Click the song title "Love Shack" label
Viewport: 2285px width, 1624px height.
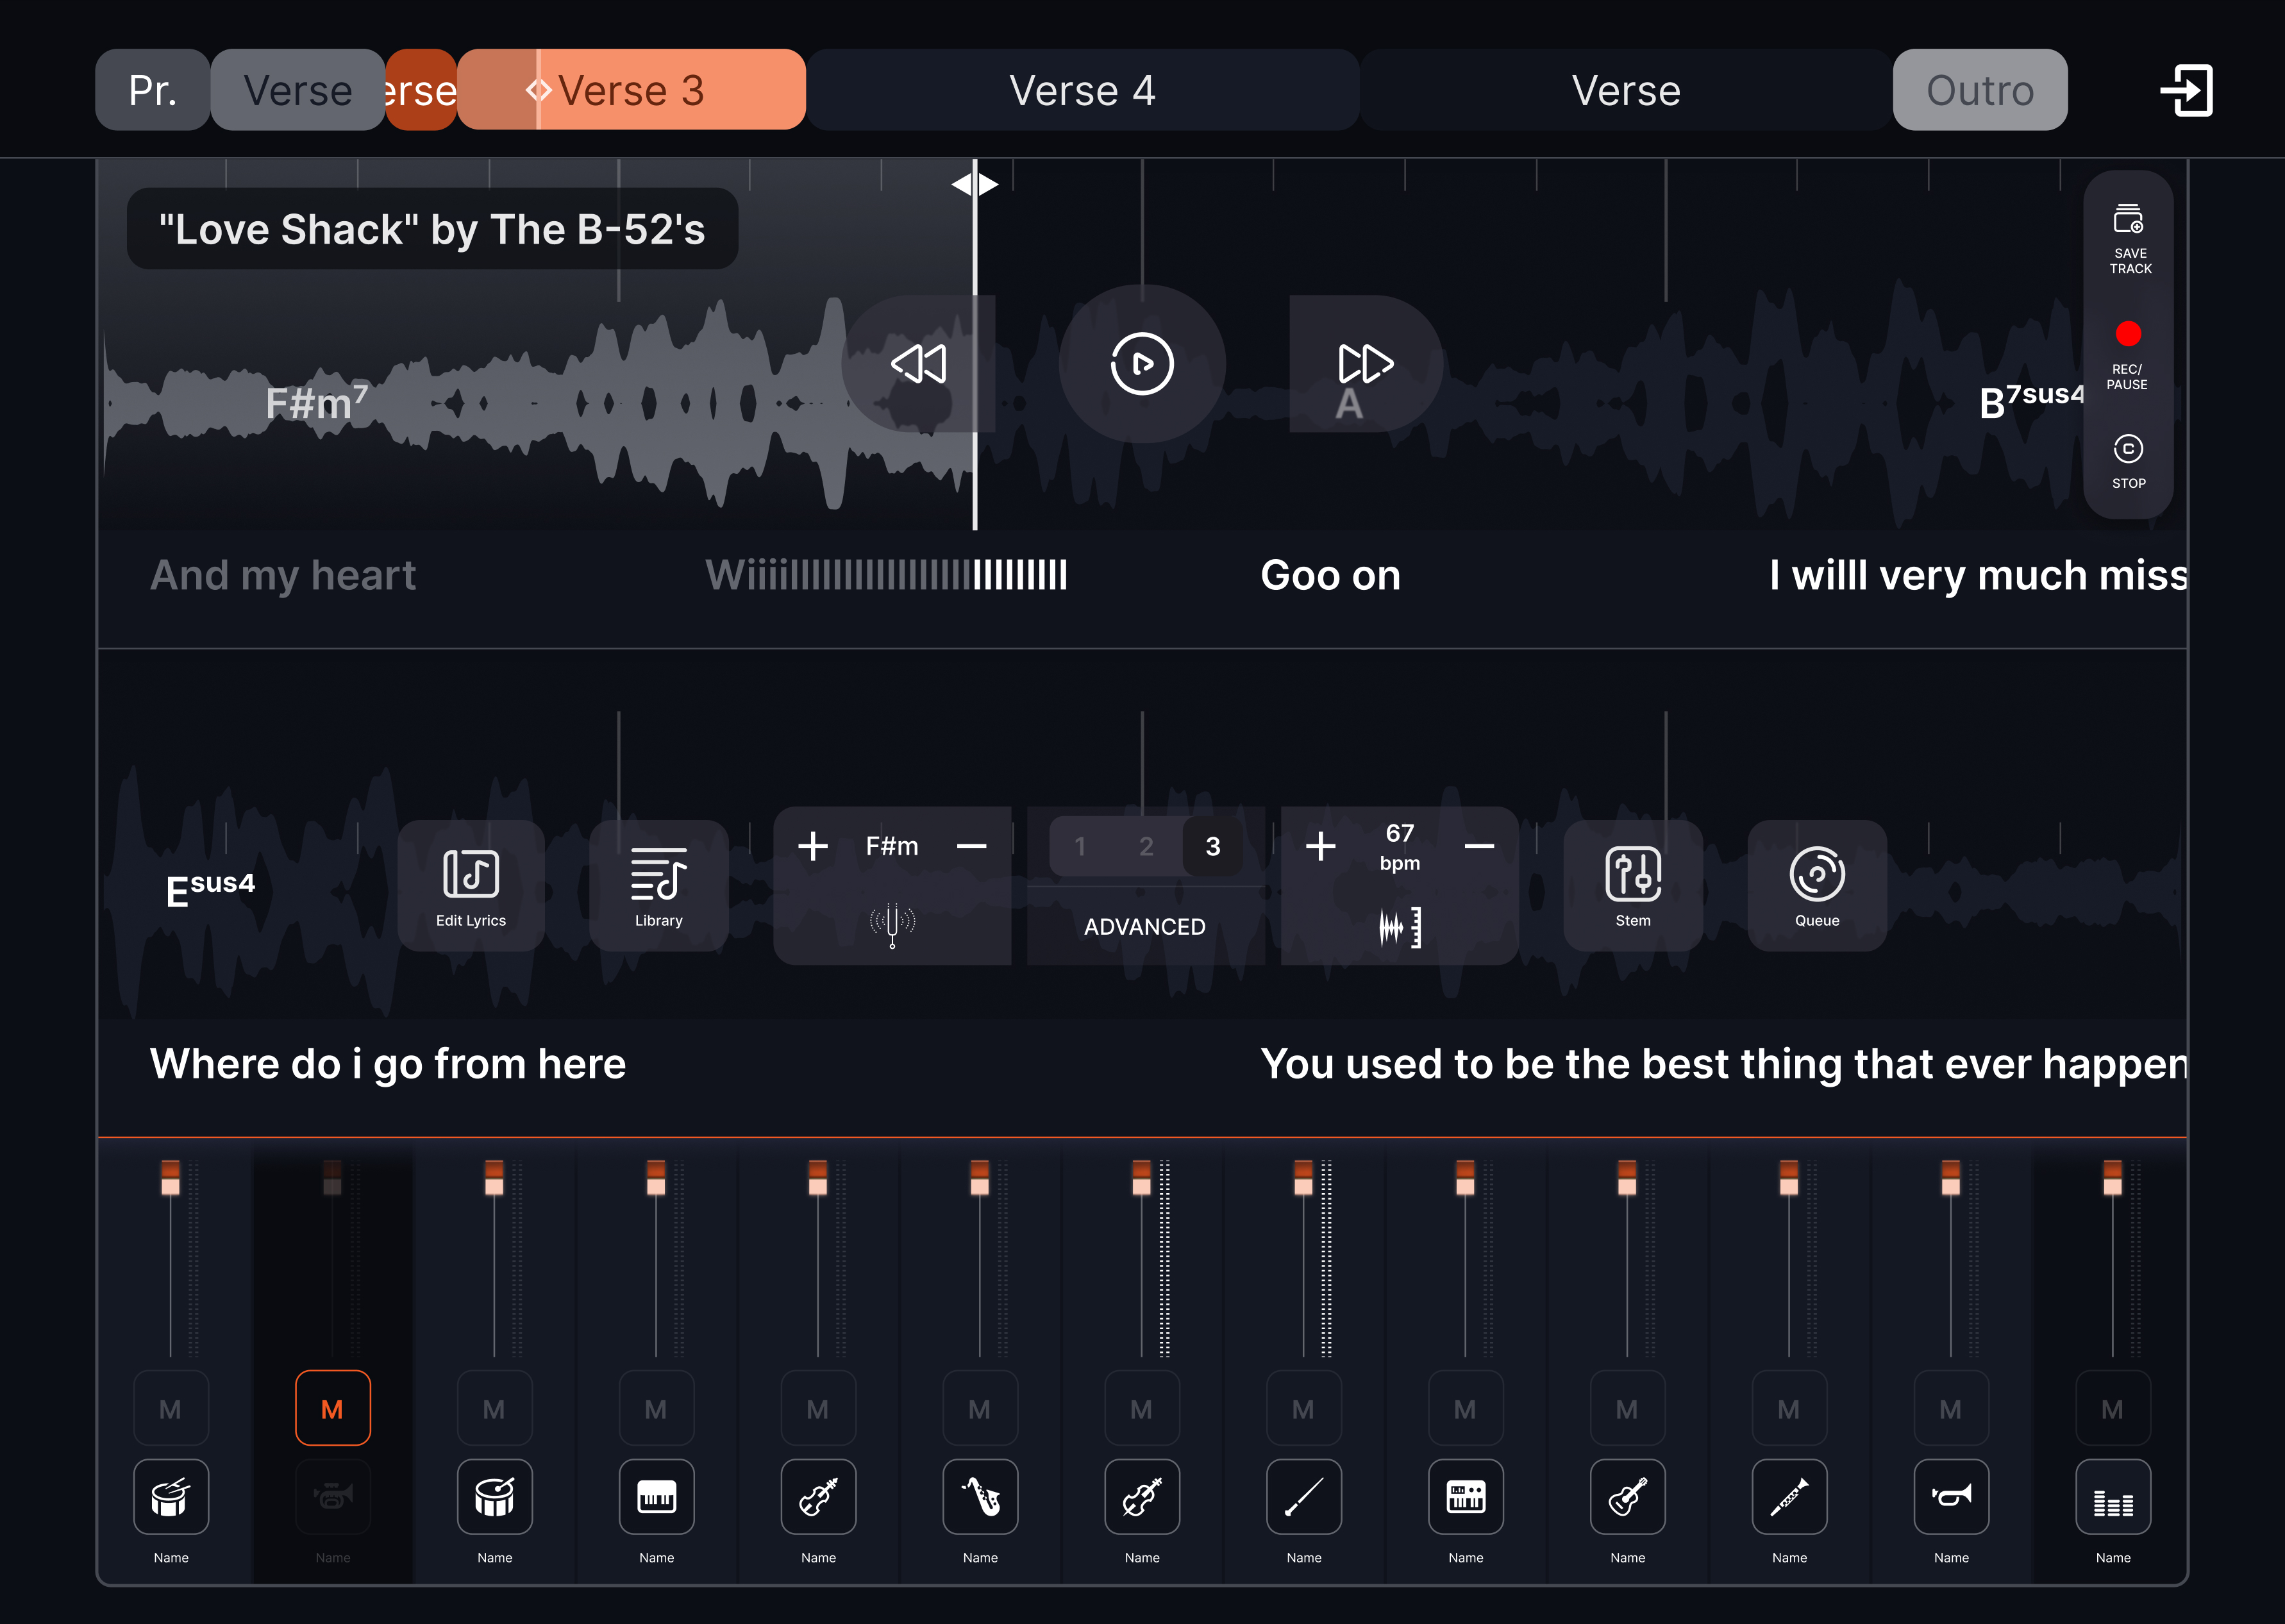tap(432, 229)
